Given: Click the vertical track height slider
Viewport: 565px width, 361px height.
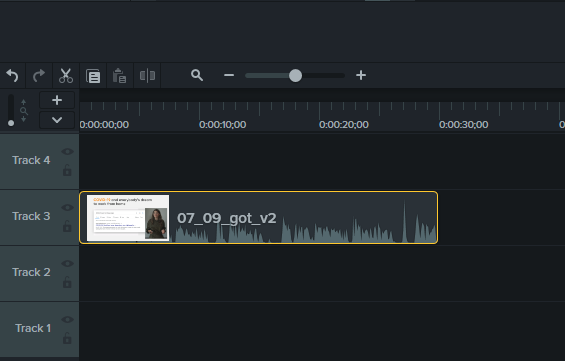Looking at the screenshot, I should 11,110.
